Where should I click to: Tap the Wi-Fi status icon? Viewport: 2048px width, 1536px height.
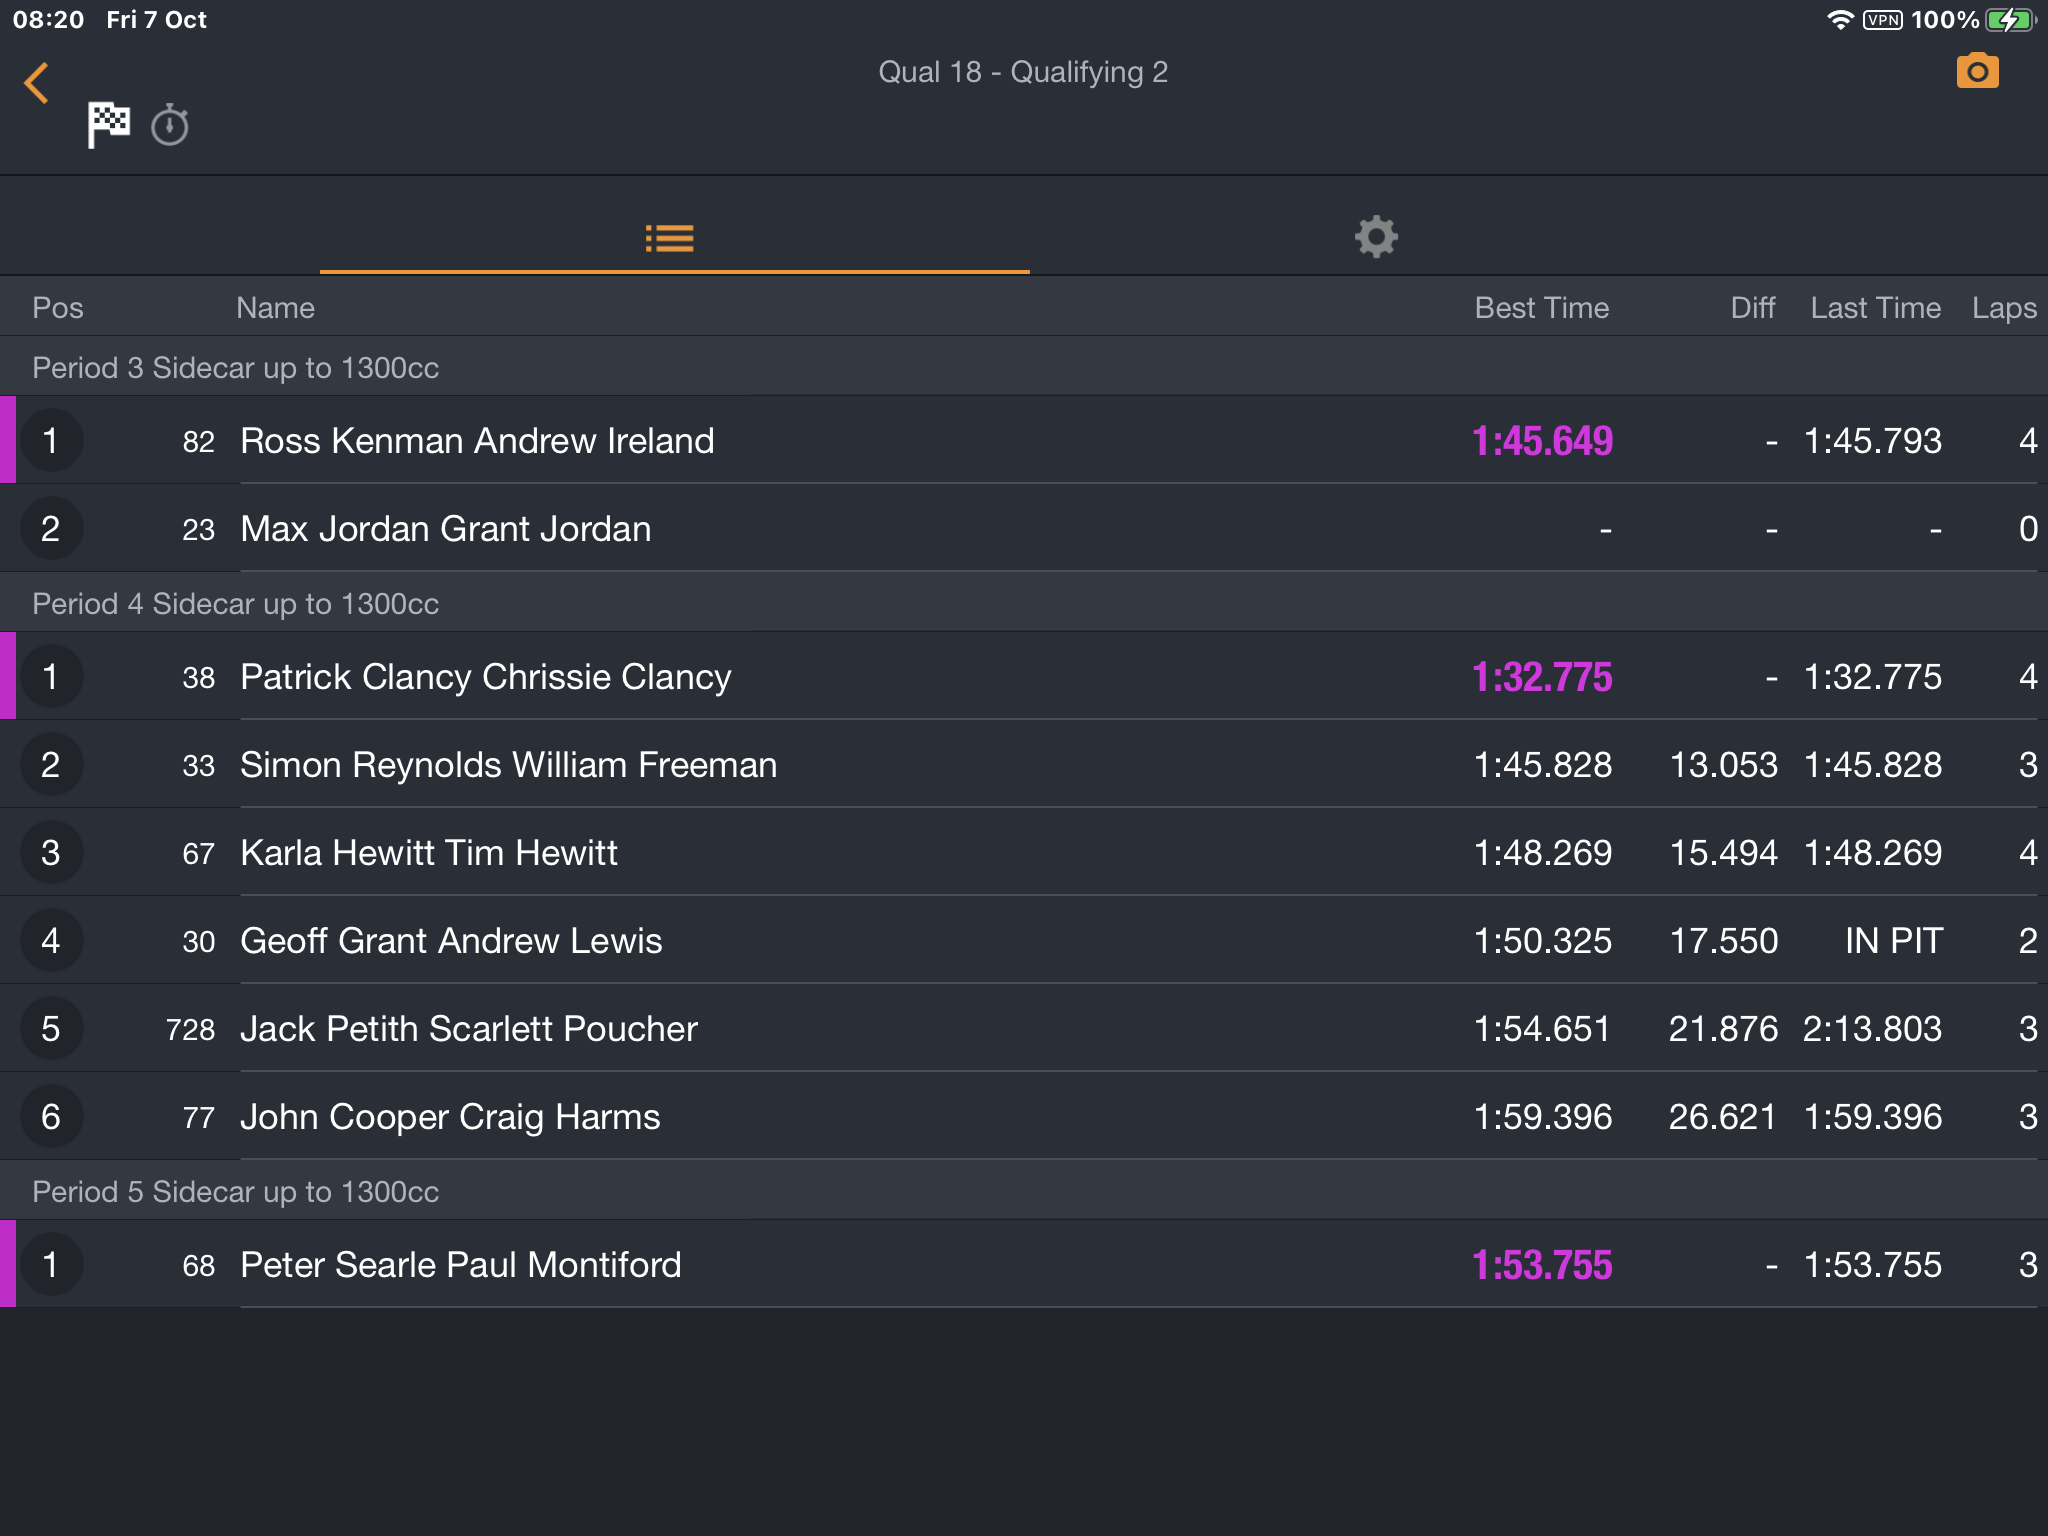click(1840, 20)
